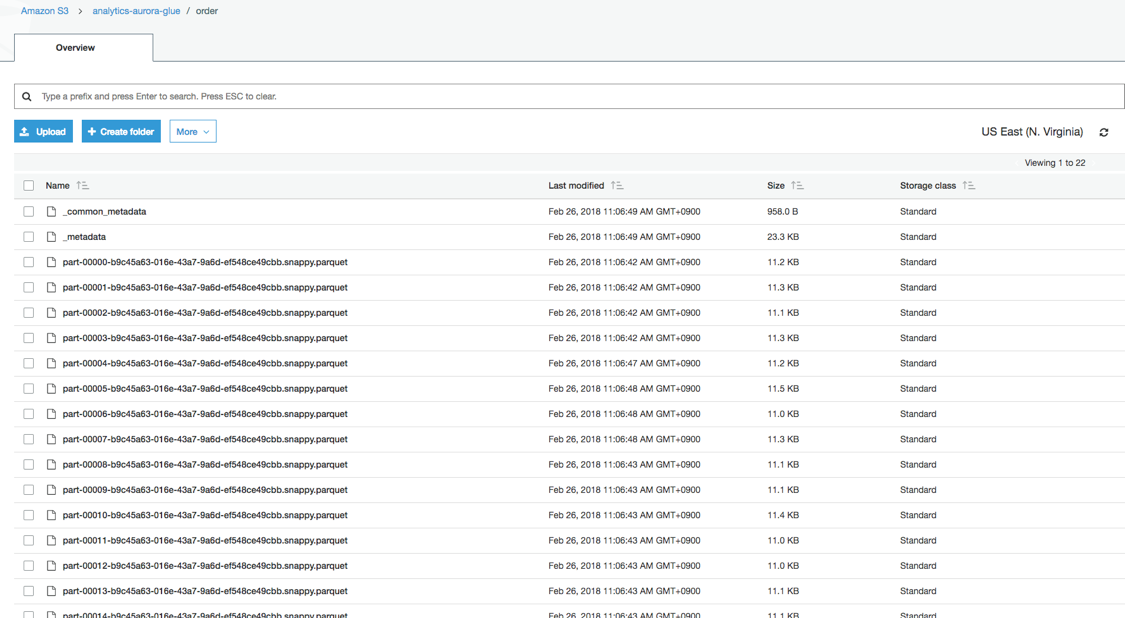Sort by Name column sort icon
Screen dimensions: 1125x618
coord(83,185)
